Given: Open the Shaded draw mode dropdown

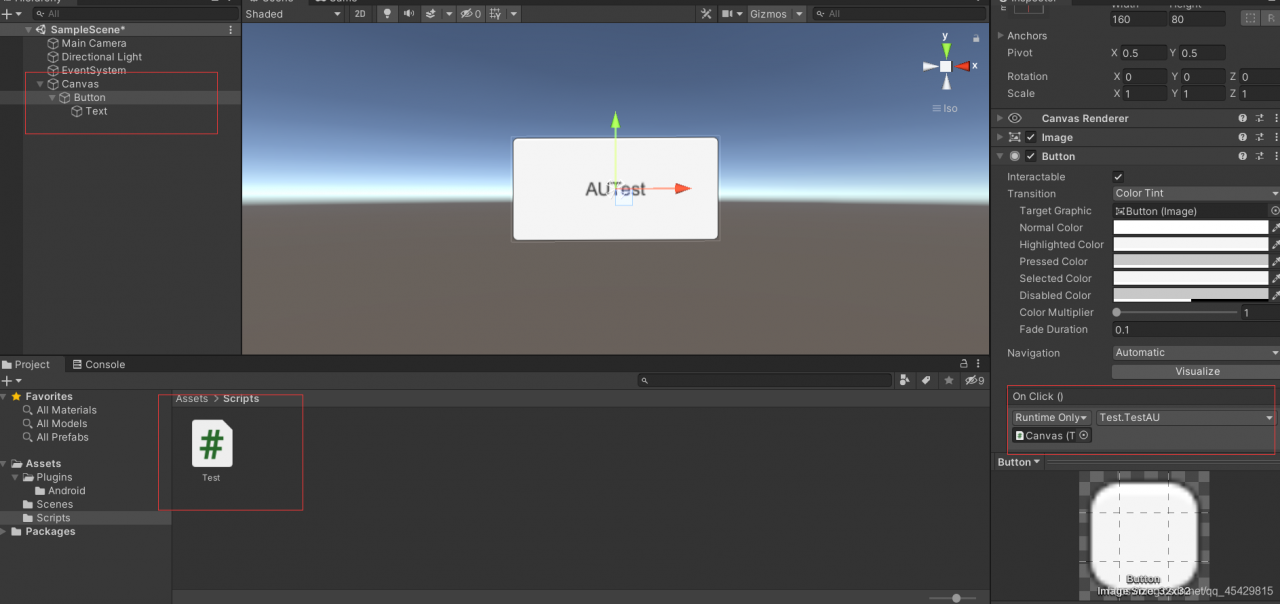Looking at the screenshot, I should 294,14.
